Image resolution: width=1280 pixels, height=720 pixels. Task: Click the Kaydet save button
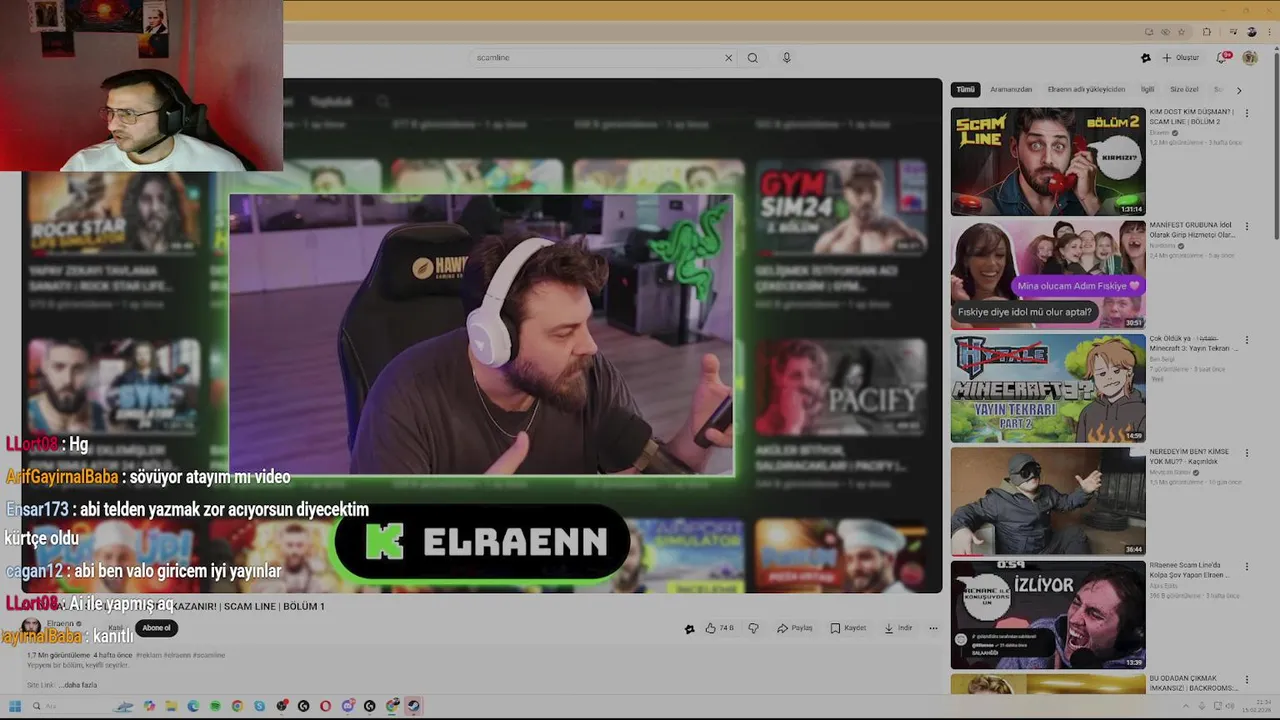click(848, 628)
